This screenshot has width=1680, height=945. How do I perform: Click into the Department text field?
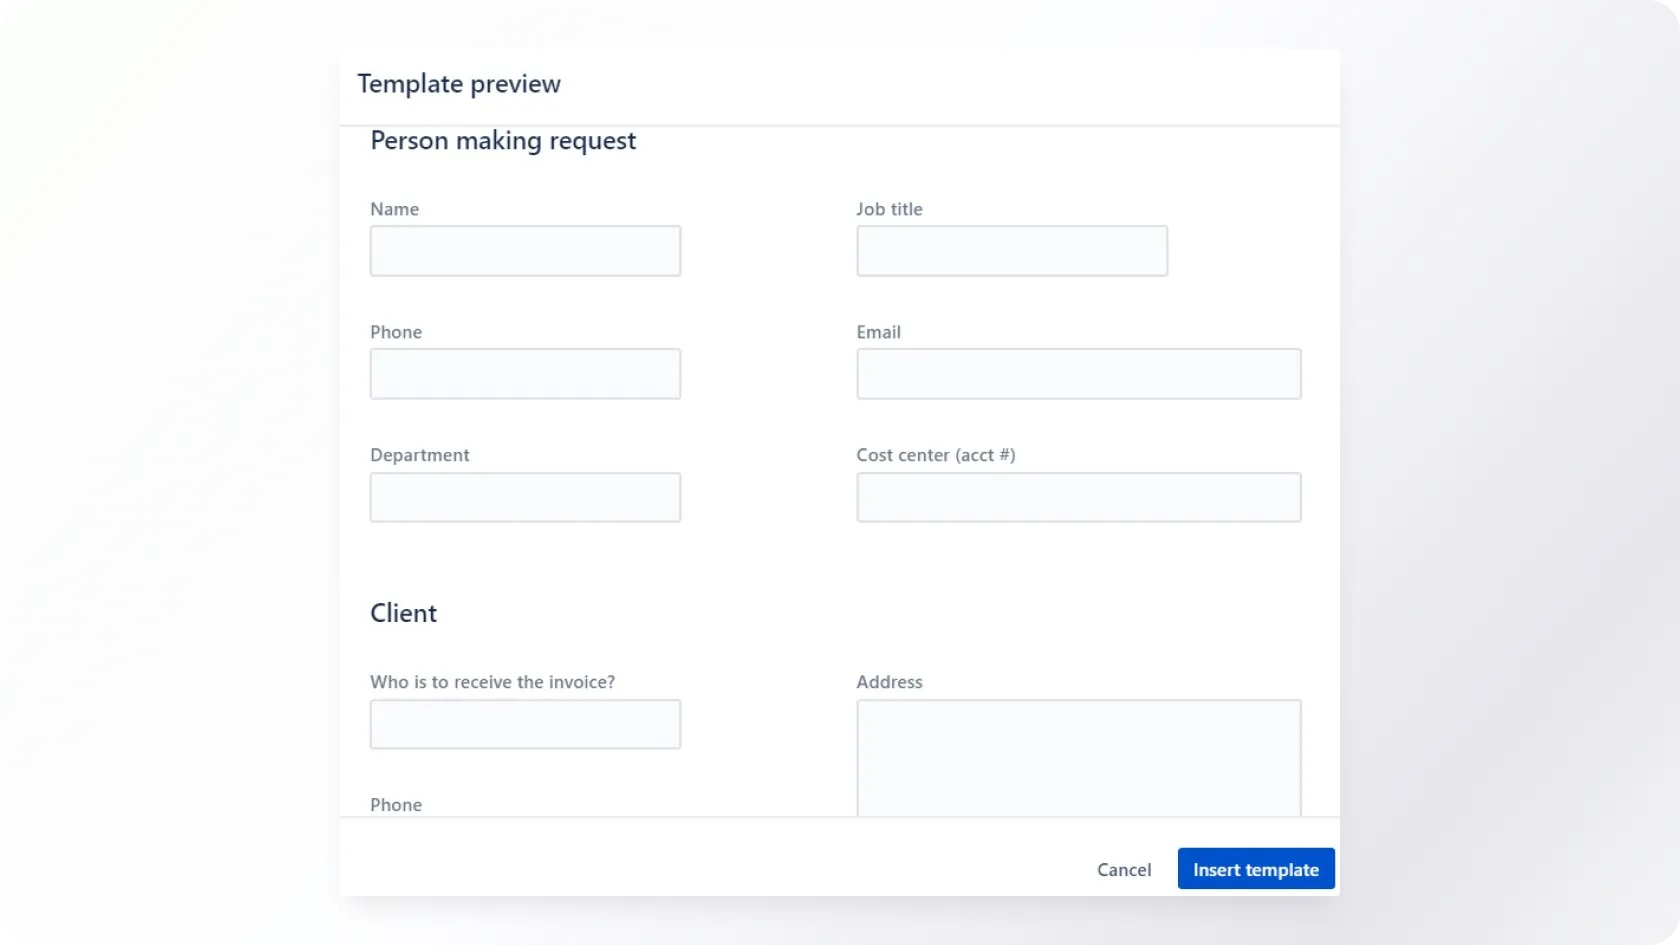[525, 497]
